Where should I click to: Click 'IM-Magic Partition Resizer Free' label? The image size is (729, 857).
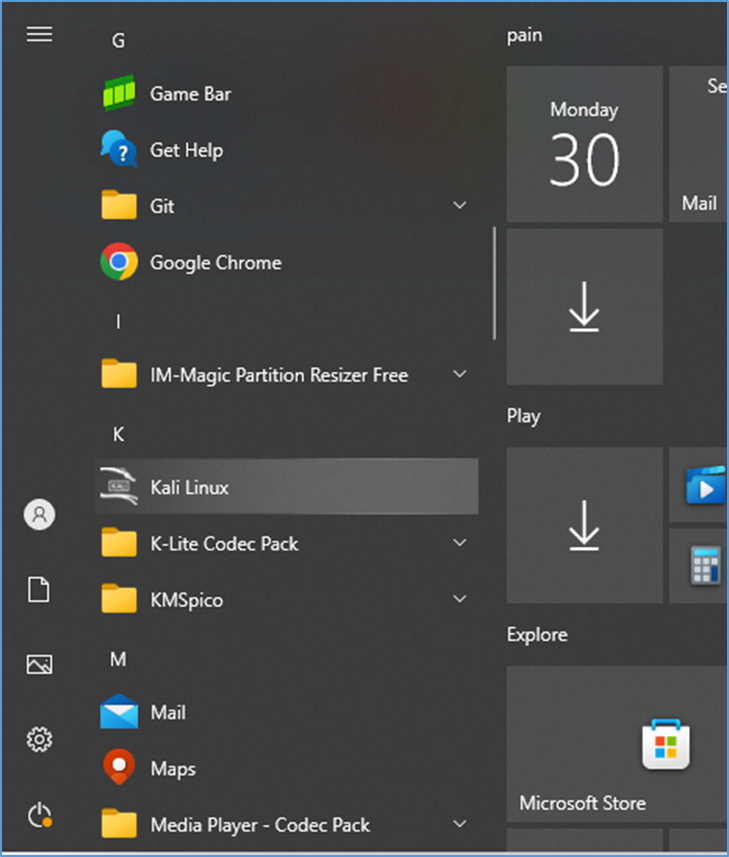click(x=279, y=375)
